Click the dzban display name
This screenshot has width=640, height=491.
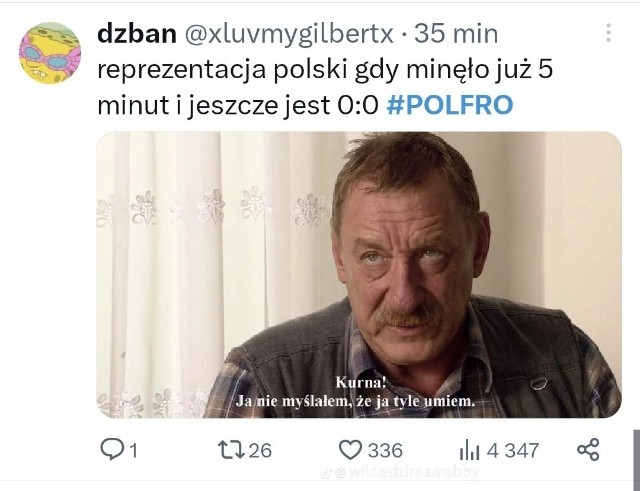[x=137, y=33]
